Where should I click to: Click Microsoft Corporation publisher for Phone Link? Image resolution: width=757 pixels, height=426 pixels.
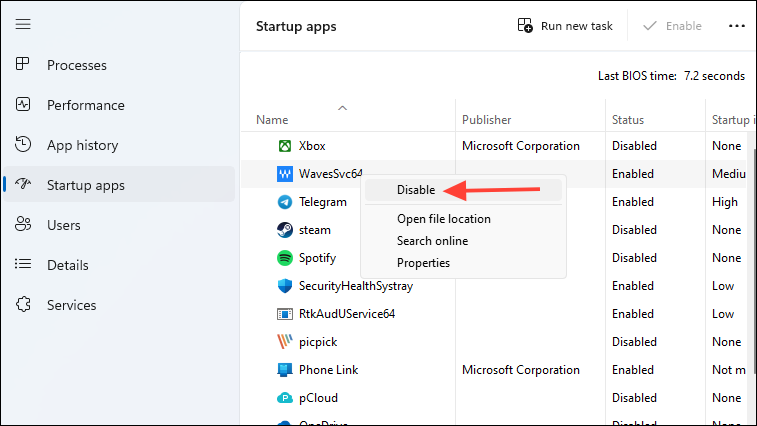tap(520, 370)
